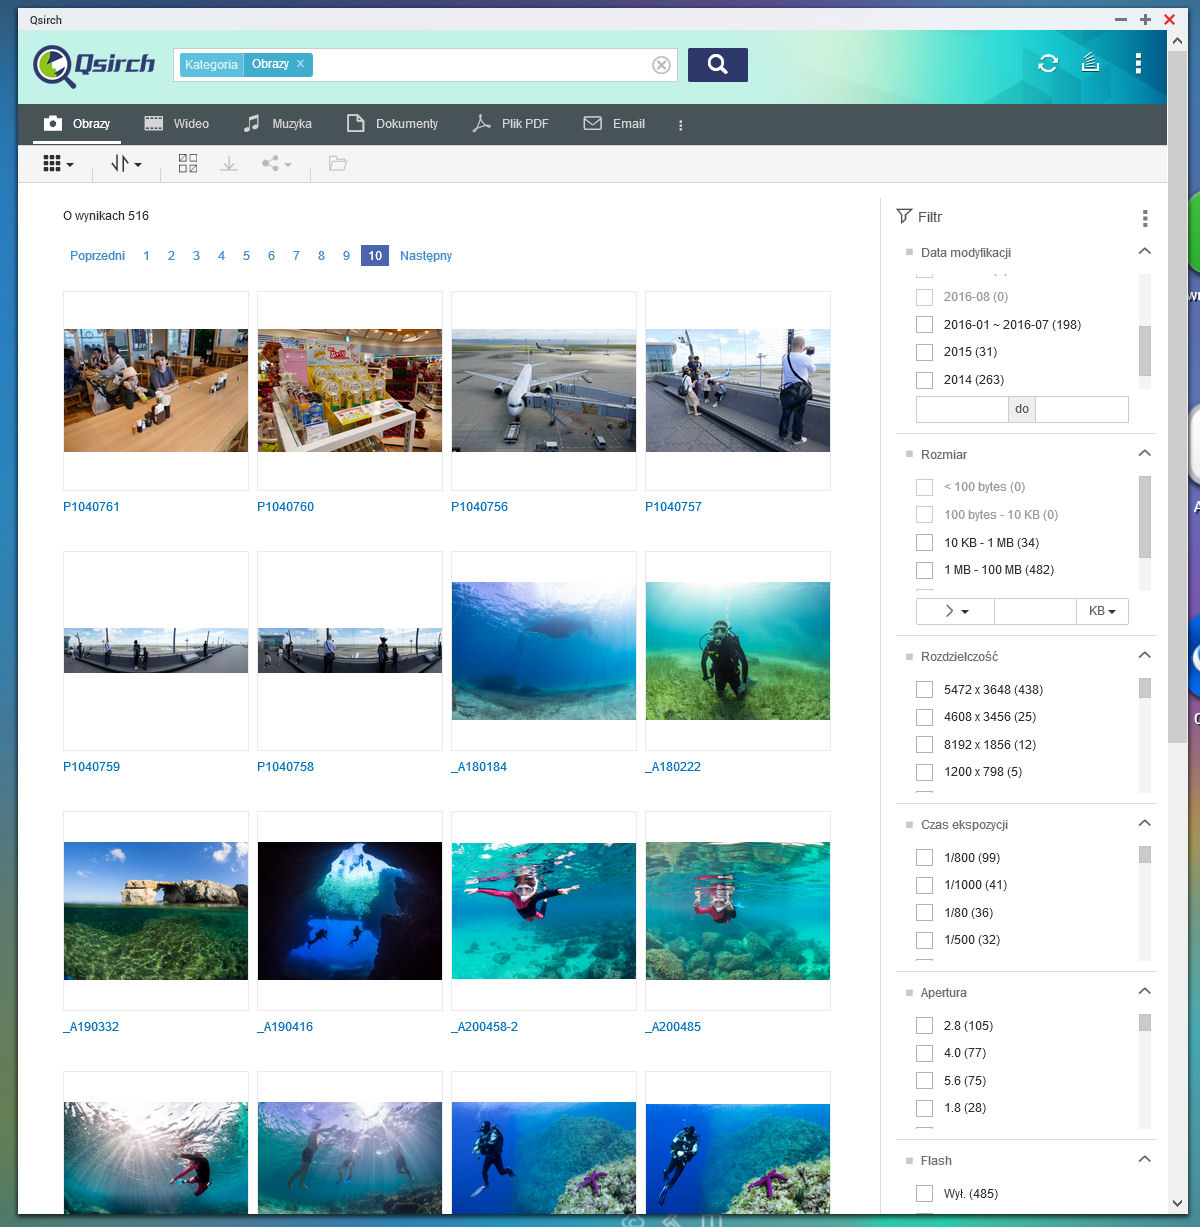
Task: Check the 2.8 (105) aperture filter
Action: coord(924,1026)
